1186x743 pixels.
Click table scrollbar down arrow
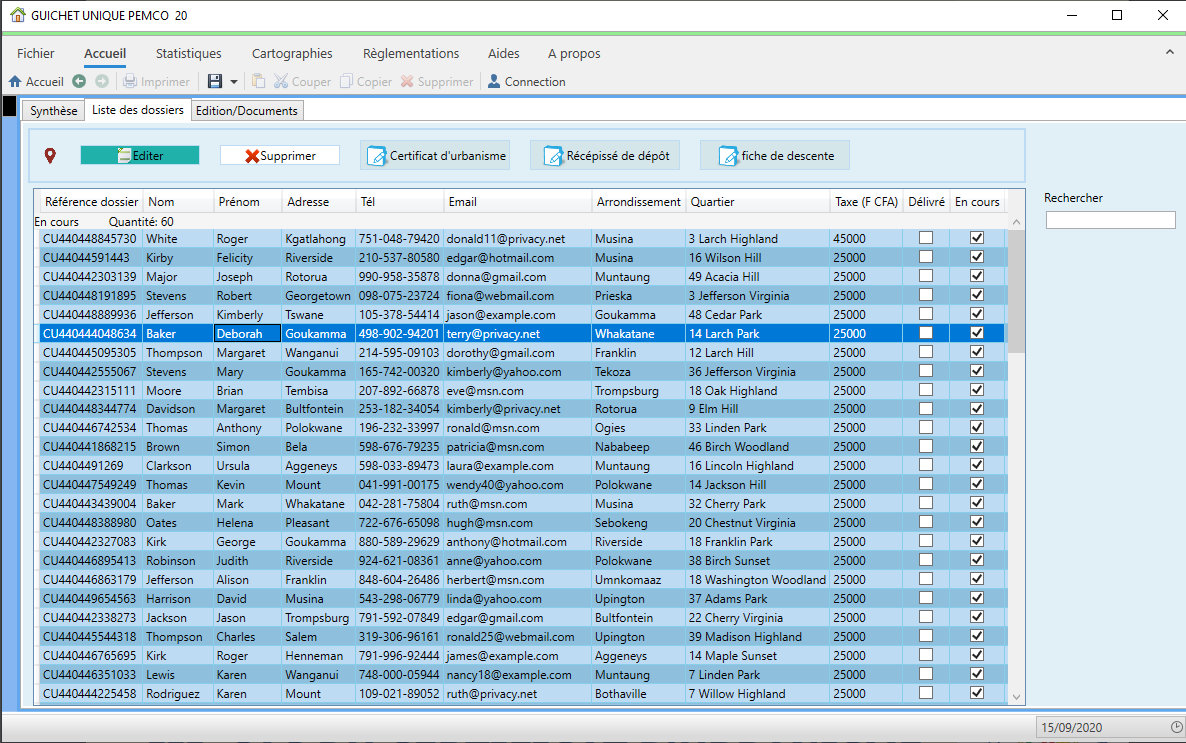point(1017,697)
